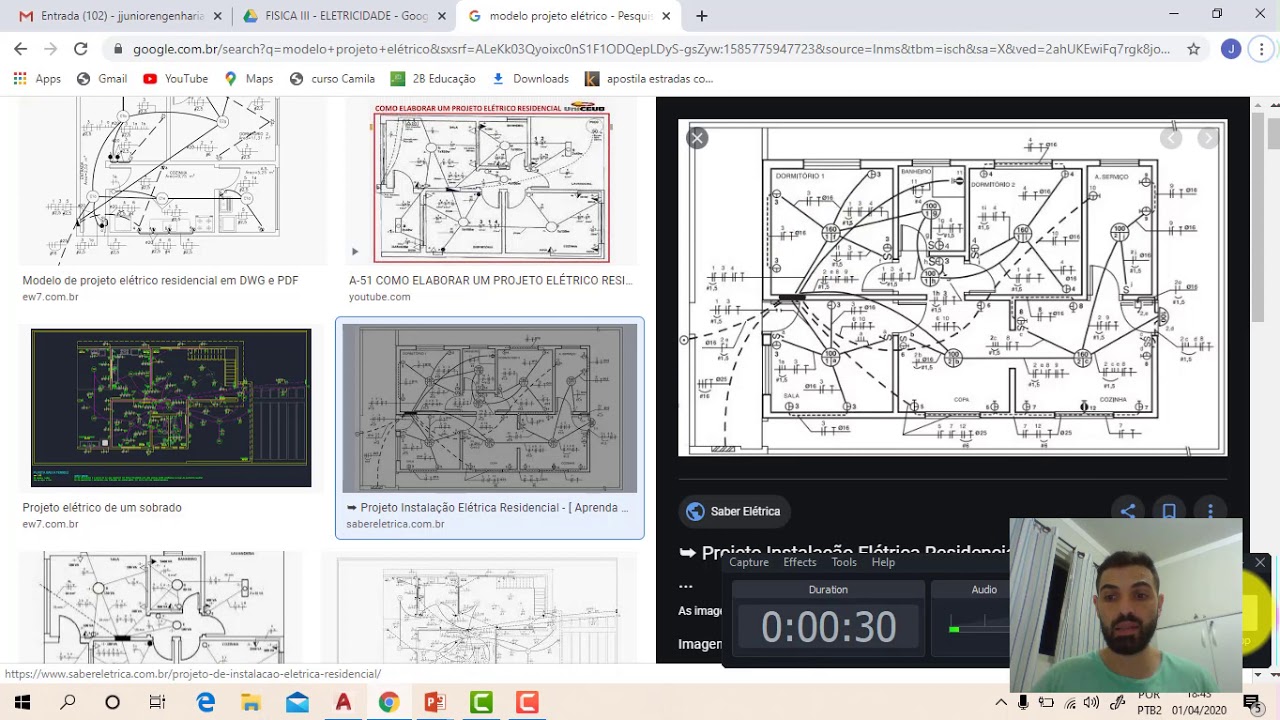The image size is (1280, 720).
Task: Open a new tab with the plus button
Action: click(702, 16)
